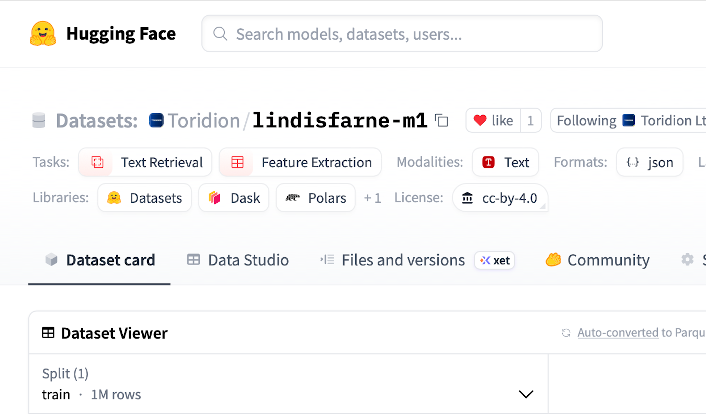Click the Modalities: label

coord(430,162)
